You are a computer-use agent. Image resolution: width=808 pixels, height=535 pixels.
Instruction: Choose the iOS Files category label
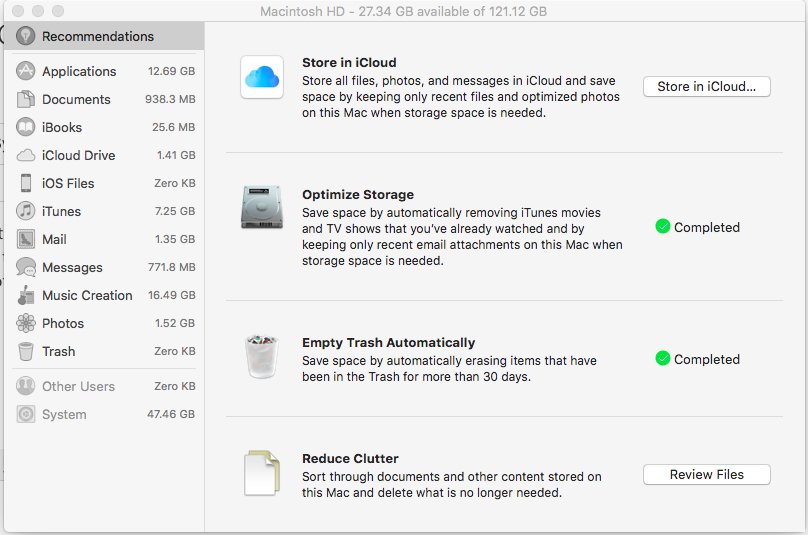click(x=68, y=183)
